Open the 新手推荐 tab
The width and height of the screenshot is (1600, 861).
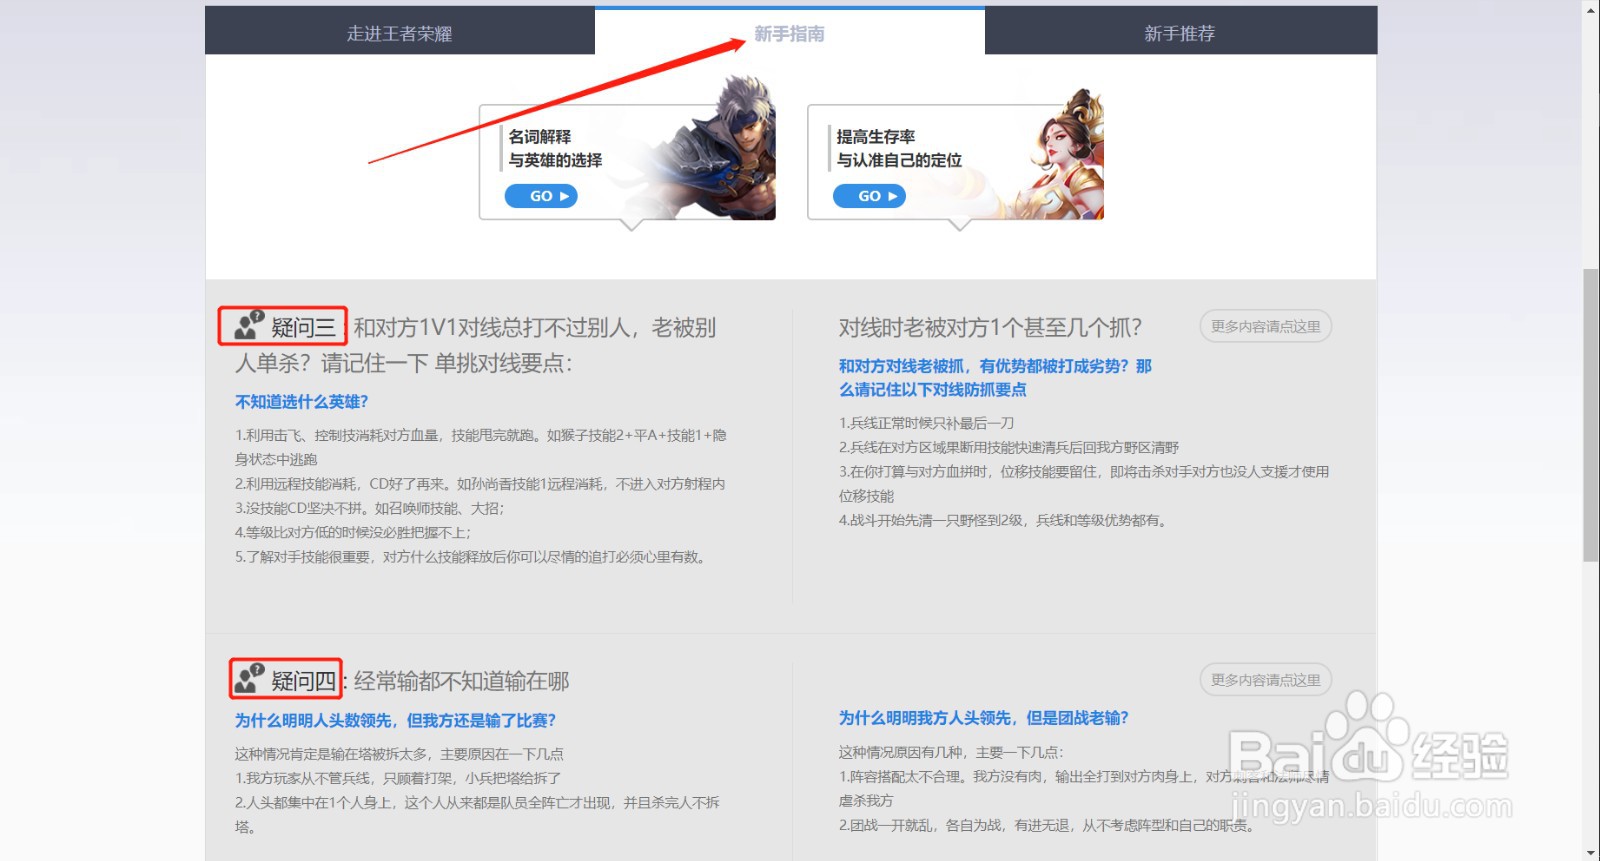[1181, 33]
